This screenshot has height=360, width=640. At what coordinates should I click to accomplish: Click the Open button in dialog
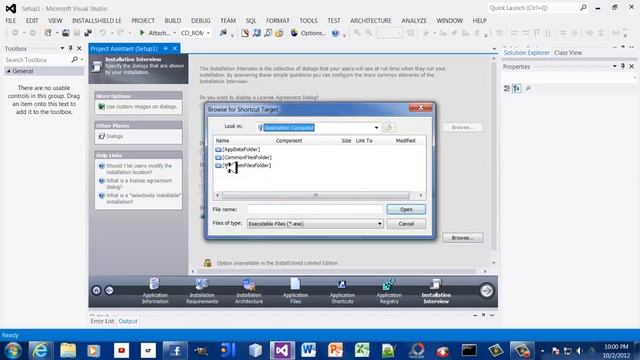point(406,209)
